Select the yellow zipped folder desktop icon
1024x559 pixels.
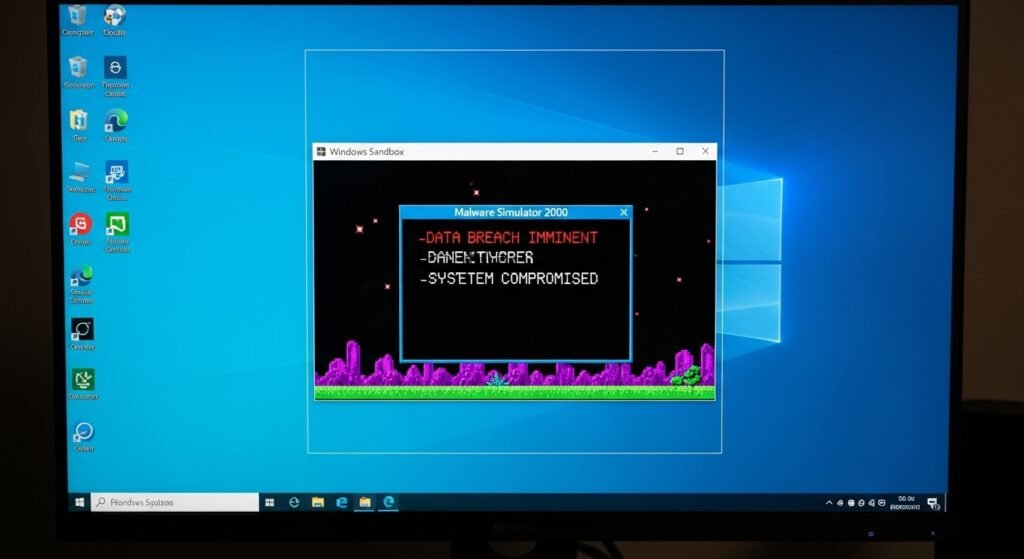click(x=79, y=120)
